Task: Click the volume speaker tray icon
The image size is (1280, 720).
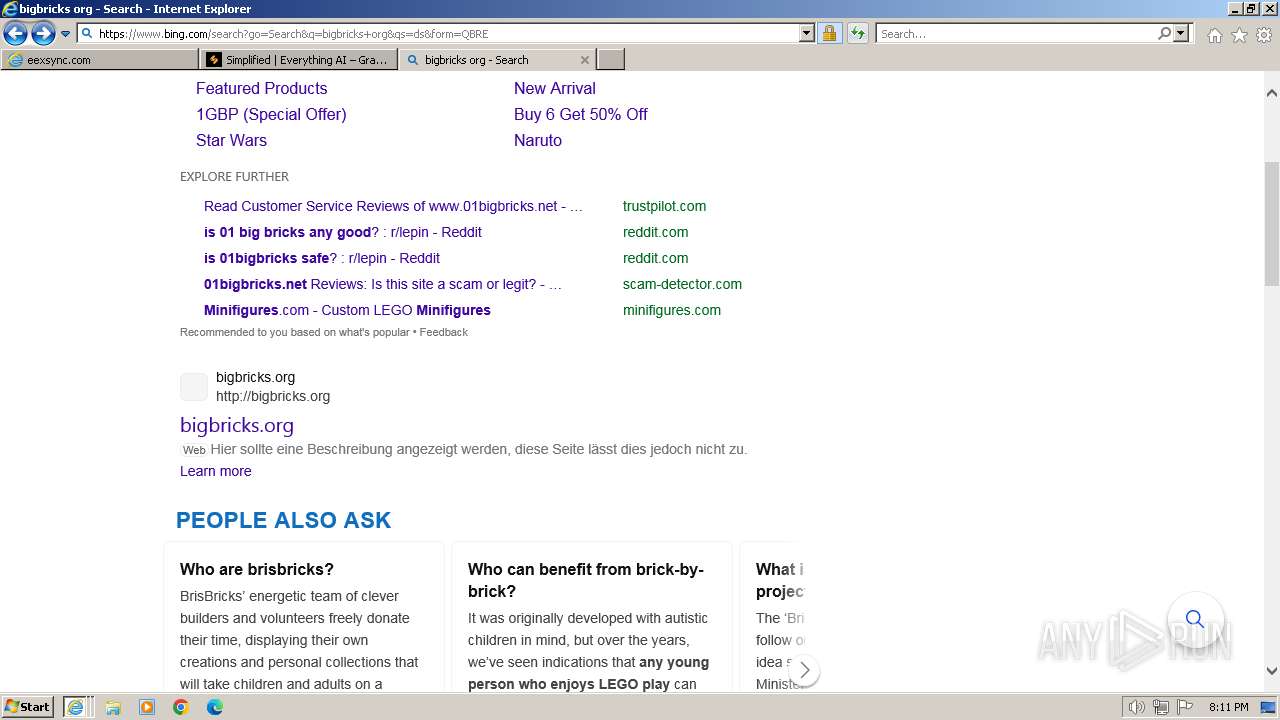Action: (1137, 707)
